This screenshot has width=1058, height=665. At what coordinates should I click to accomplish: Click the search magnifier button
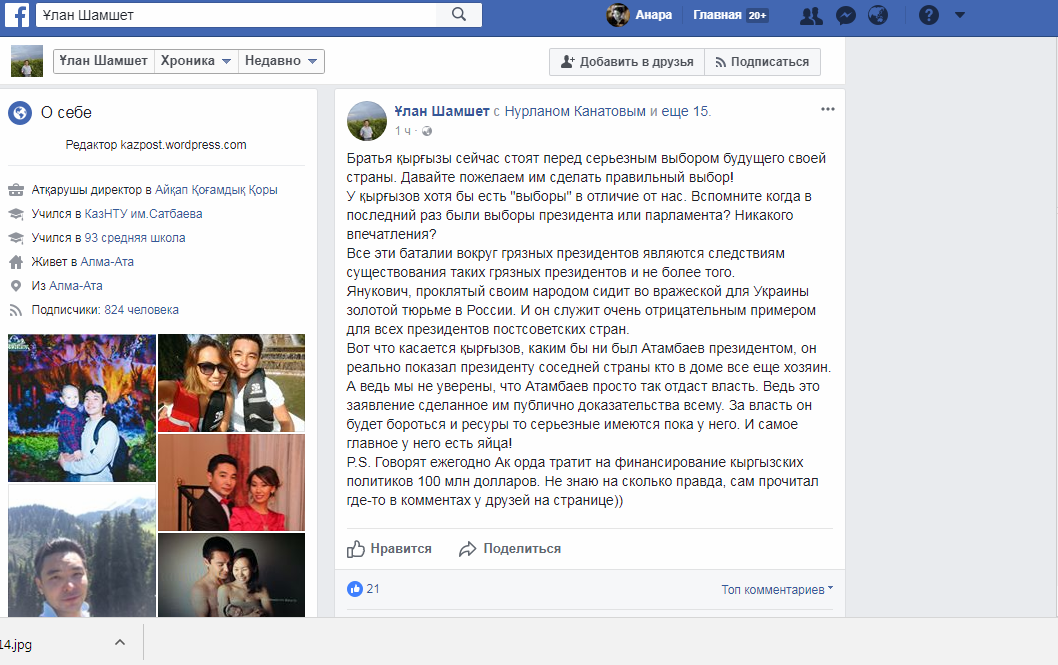click(460, 15)
